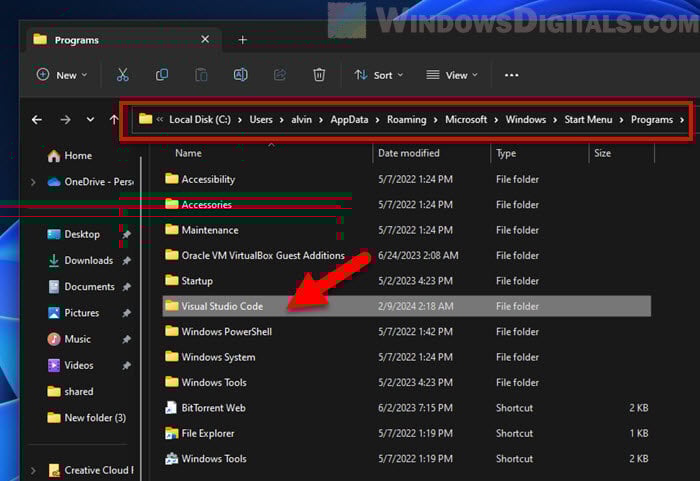Select the Windows Tools shortcut row
This screenshot has width=700, height=481.
click(x=406, y=459)
